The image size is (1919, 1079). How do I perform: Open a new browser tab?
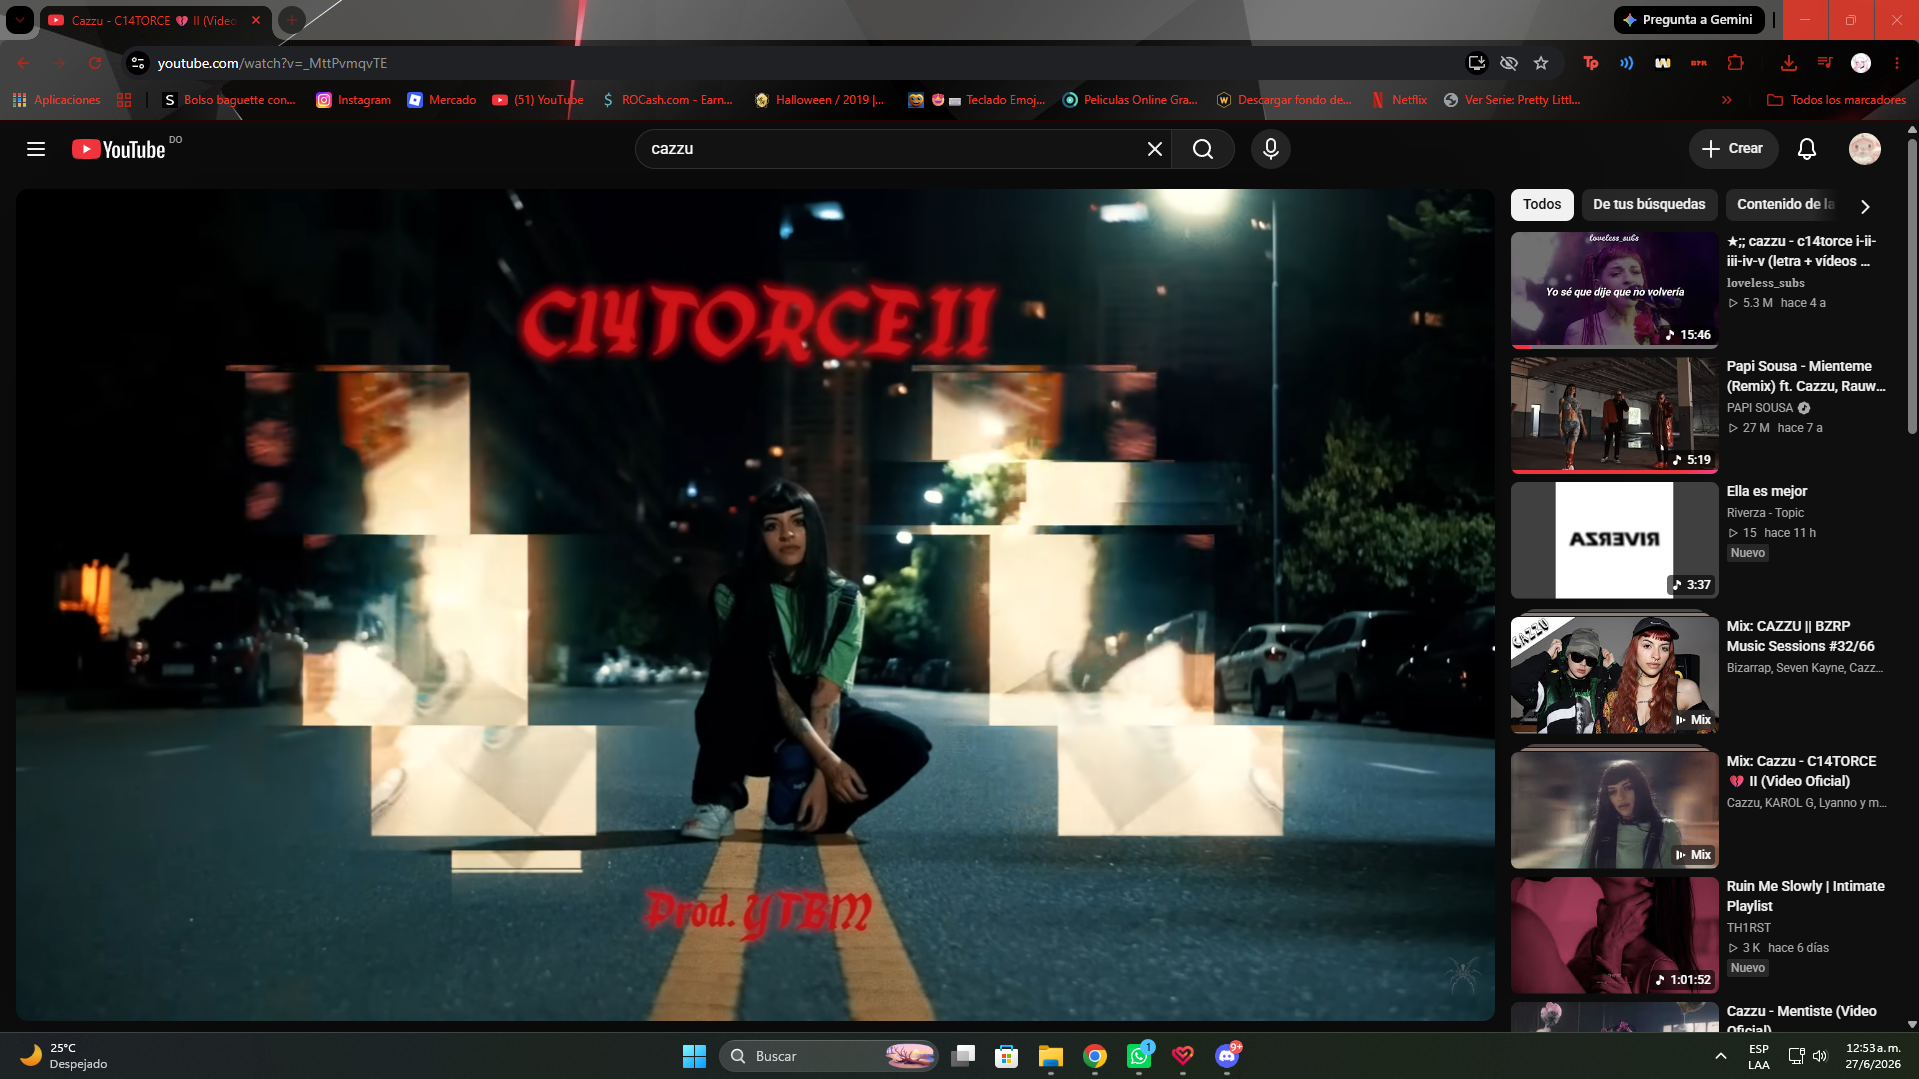(292, 20)
